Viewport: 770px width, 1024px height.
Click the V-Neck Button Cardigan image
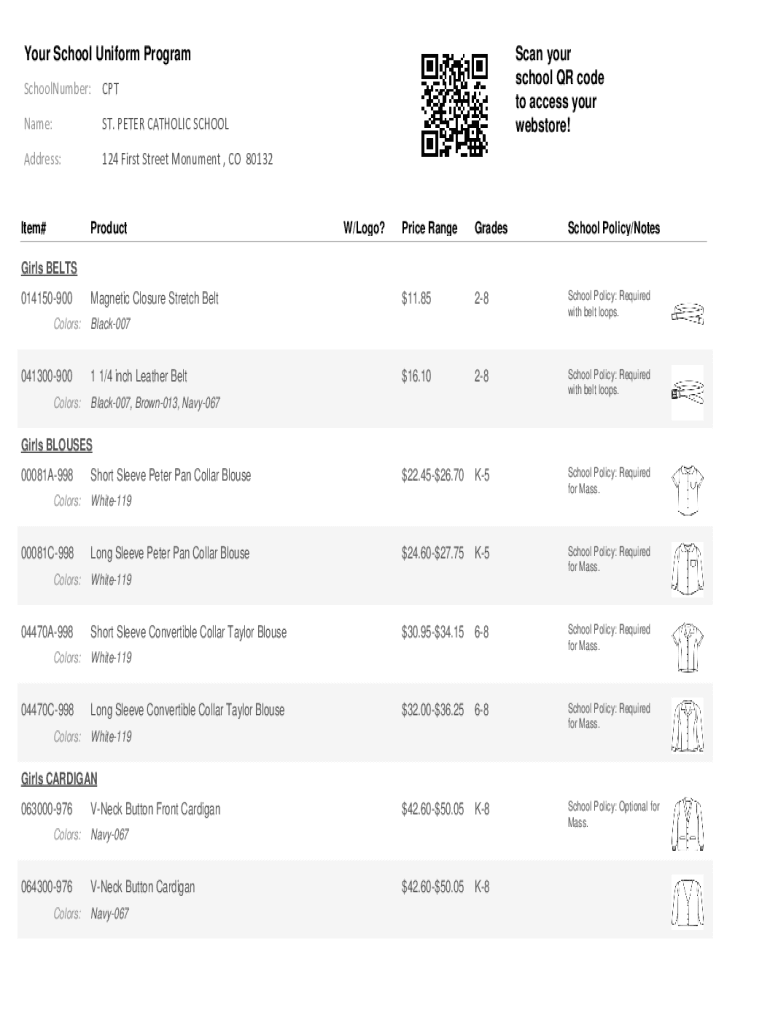687,902
